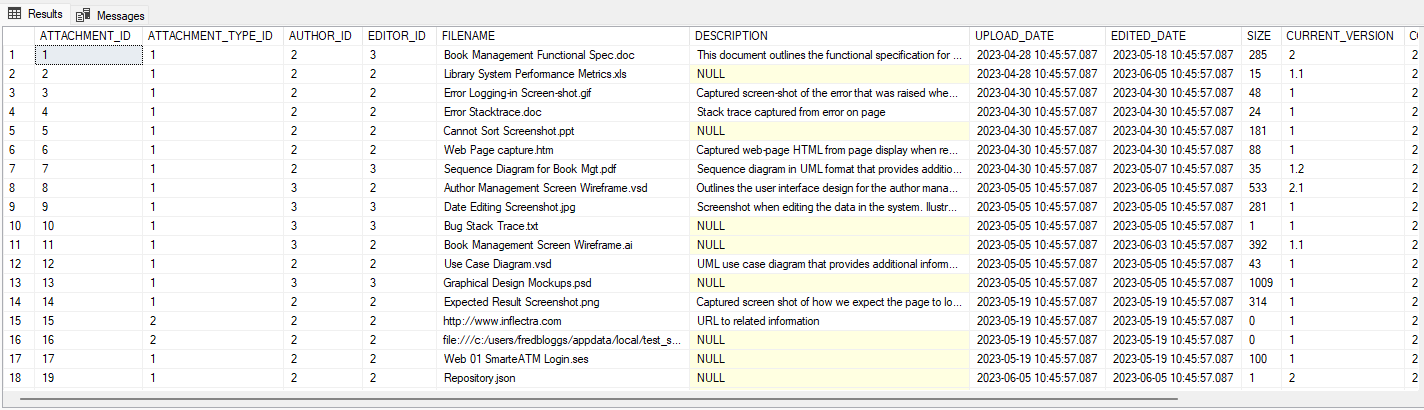1424x410 pixels.
Task: Select the FILENAME column header
Action: 468,36
